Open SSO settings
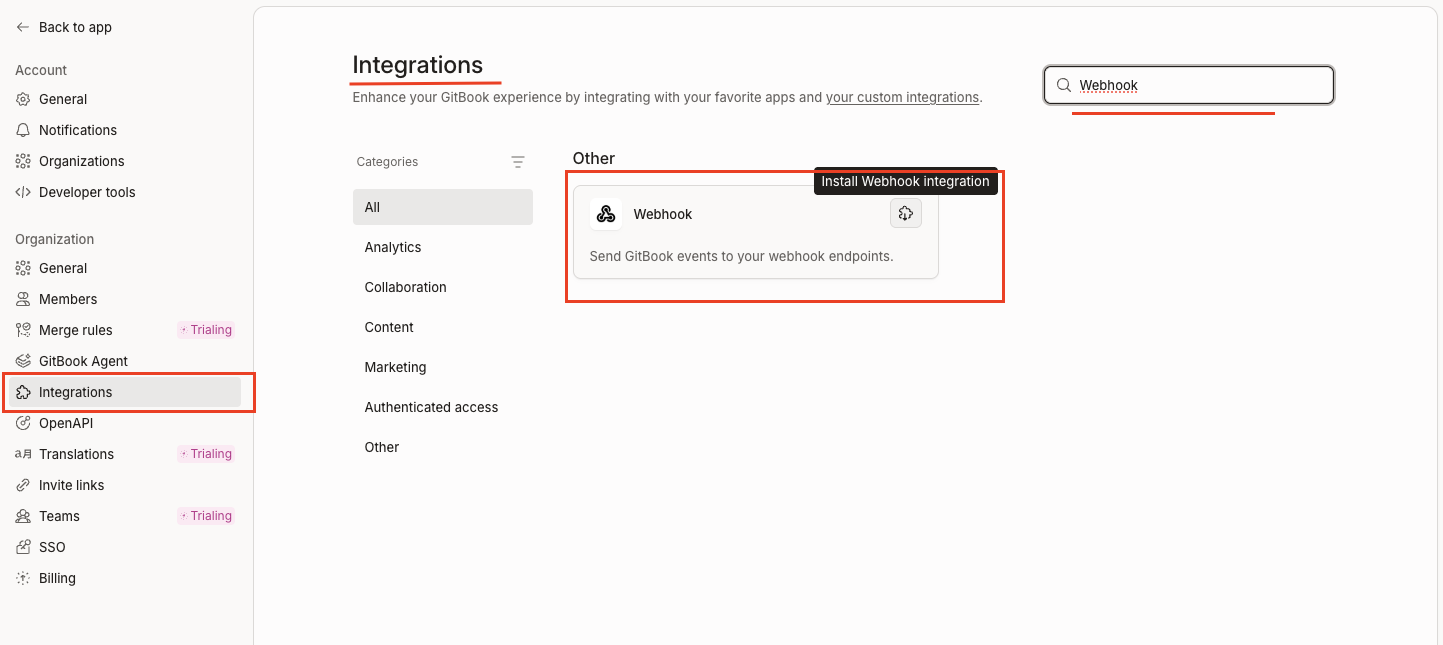 [125, 547]
